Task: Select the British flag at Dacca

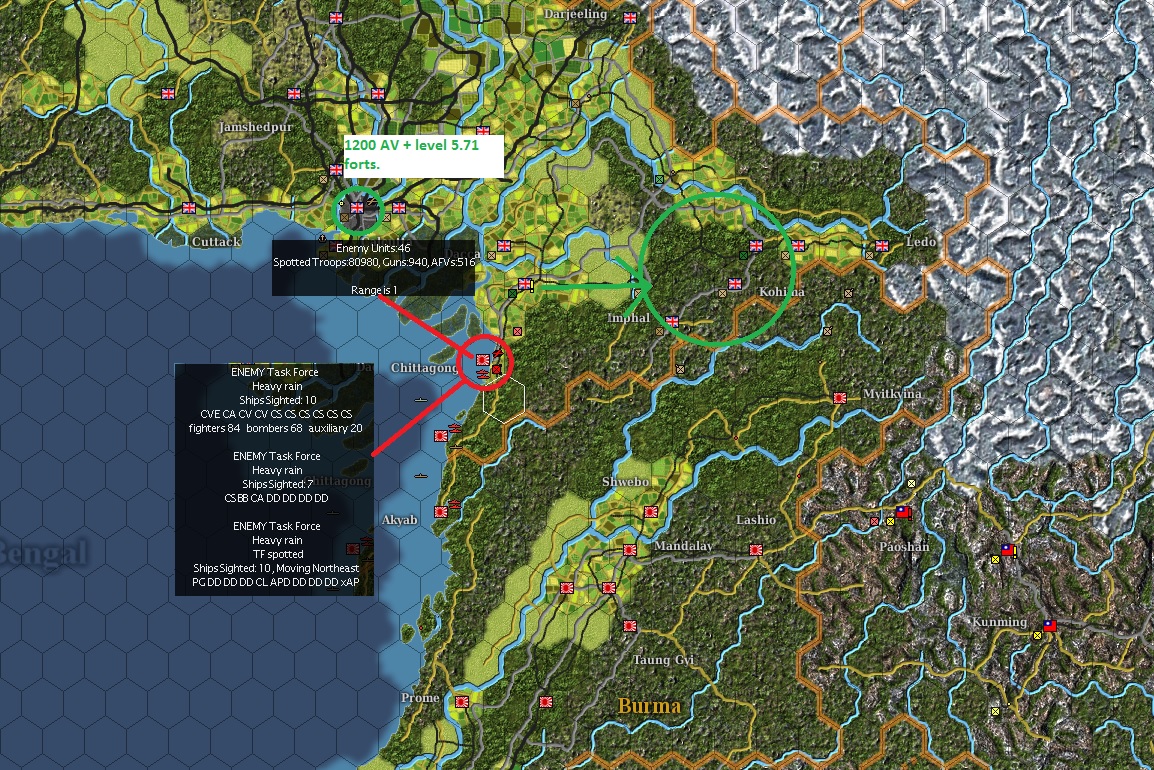Action: (504, 246)
